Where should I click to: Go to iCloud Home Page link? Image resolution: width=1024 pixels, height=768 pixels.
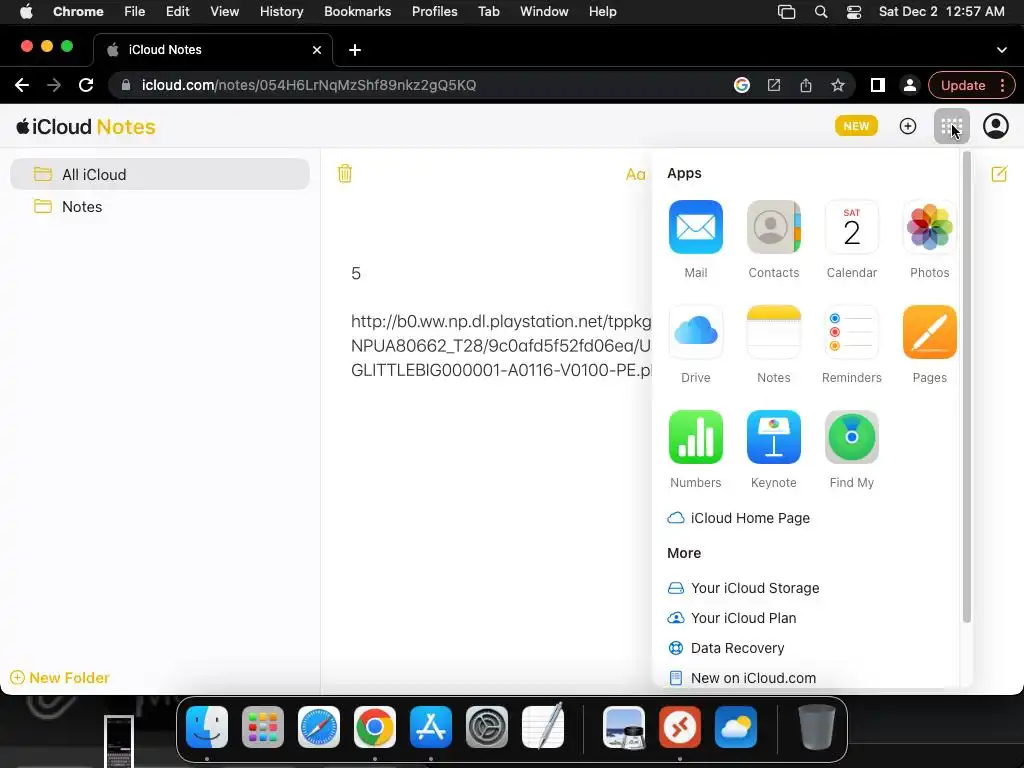(x=739, y=518)
